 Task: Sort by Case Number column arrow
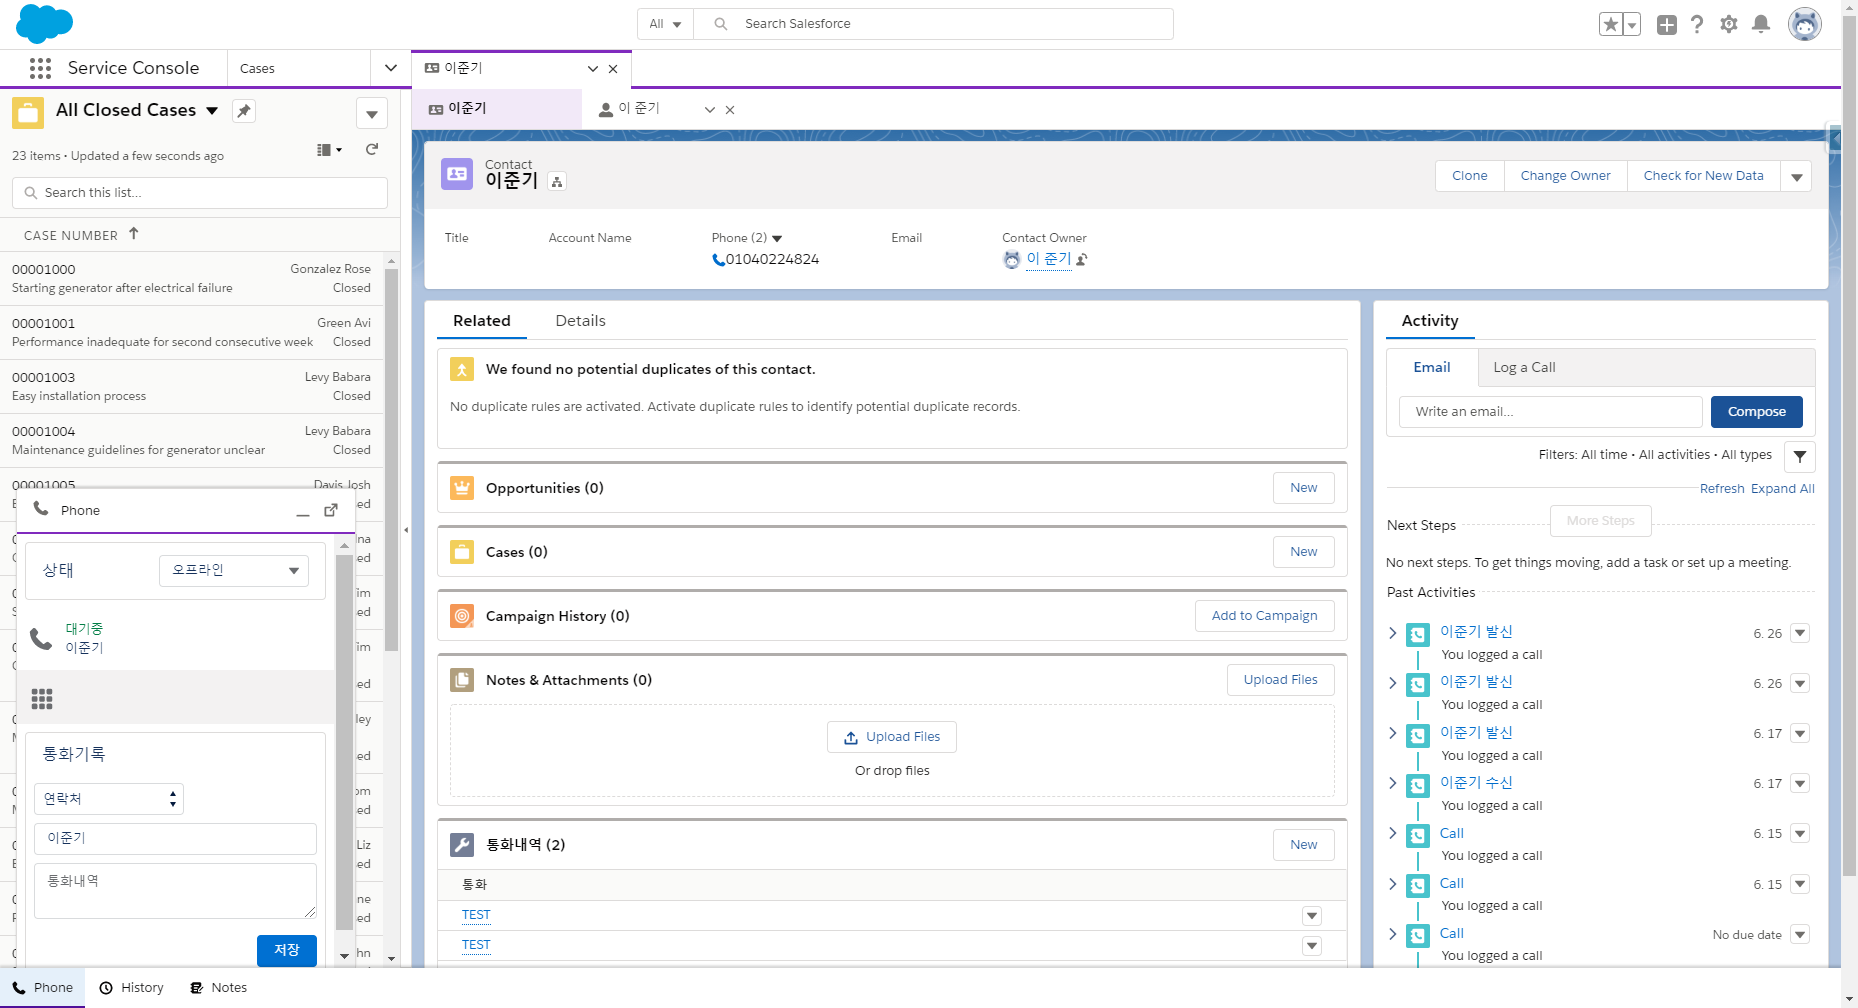pos(133,234)
